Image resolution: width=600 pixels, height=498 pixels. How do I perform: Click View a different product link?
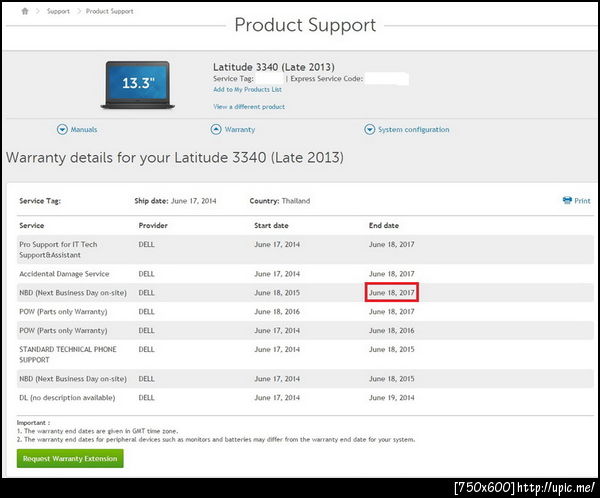[249, 107]
